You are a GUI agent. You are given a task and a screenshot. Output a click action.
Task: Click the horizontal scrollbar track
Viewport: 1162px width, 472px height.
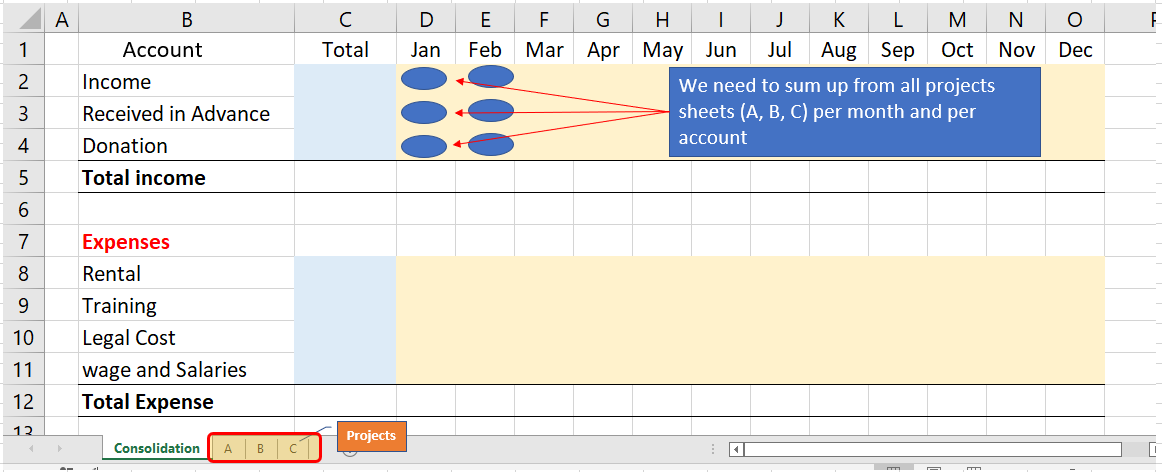pyautogui.click(x=933, y=449)
